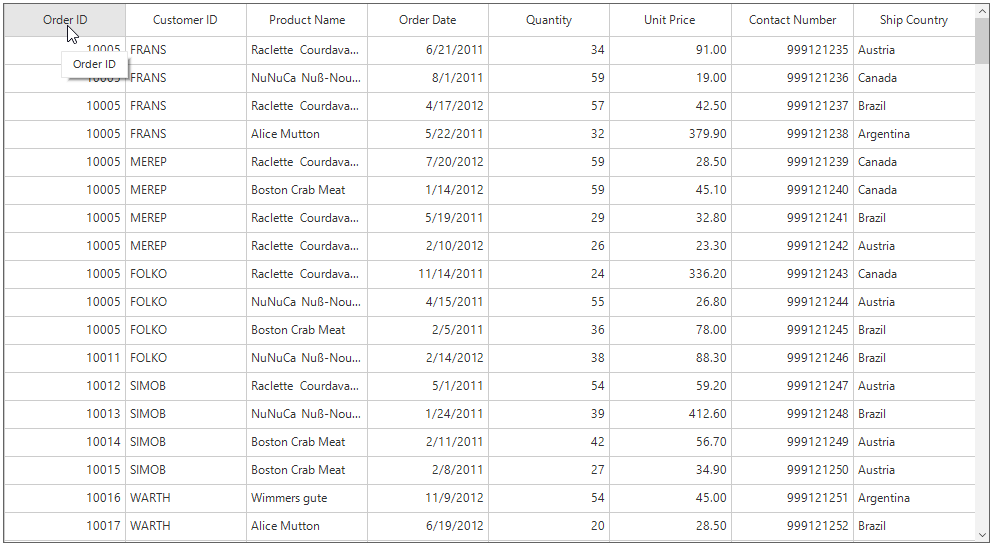Click the order date 6/21/2011 cell
The height and width of the screenshot is (546, 991).
click(x=428, y=50)
